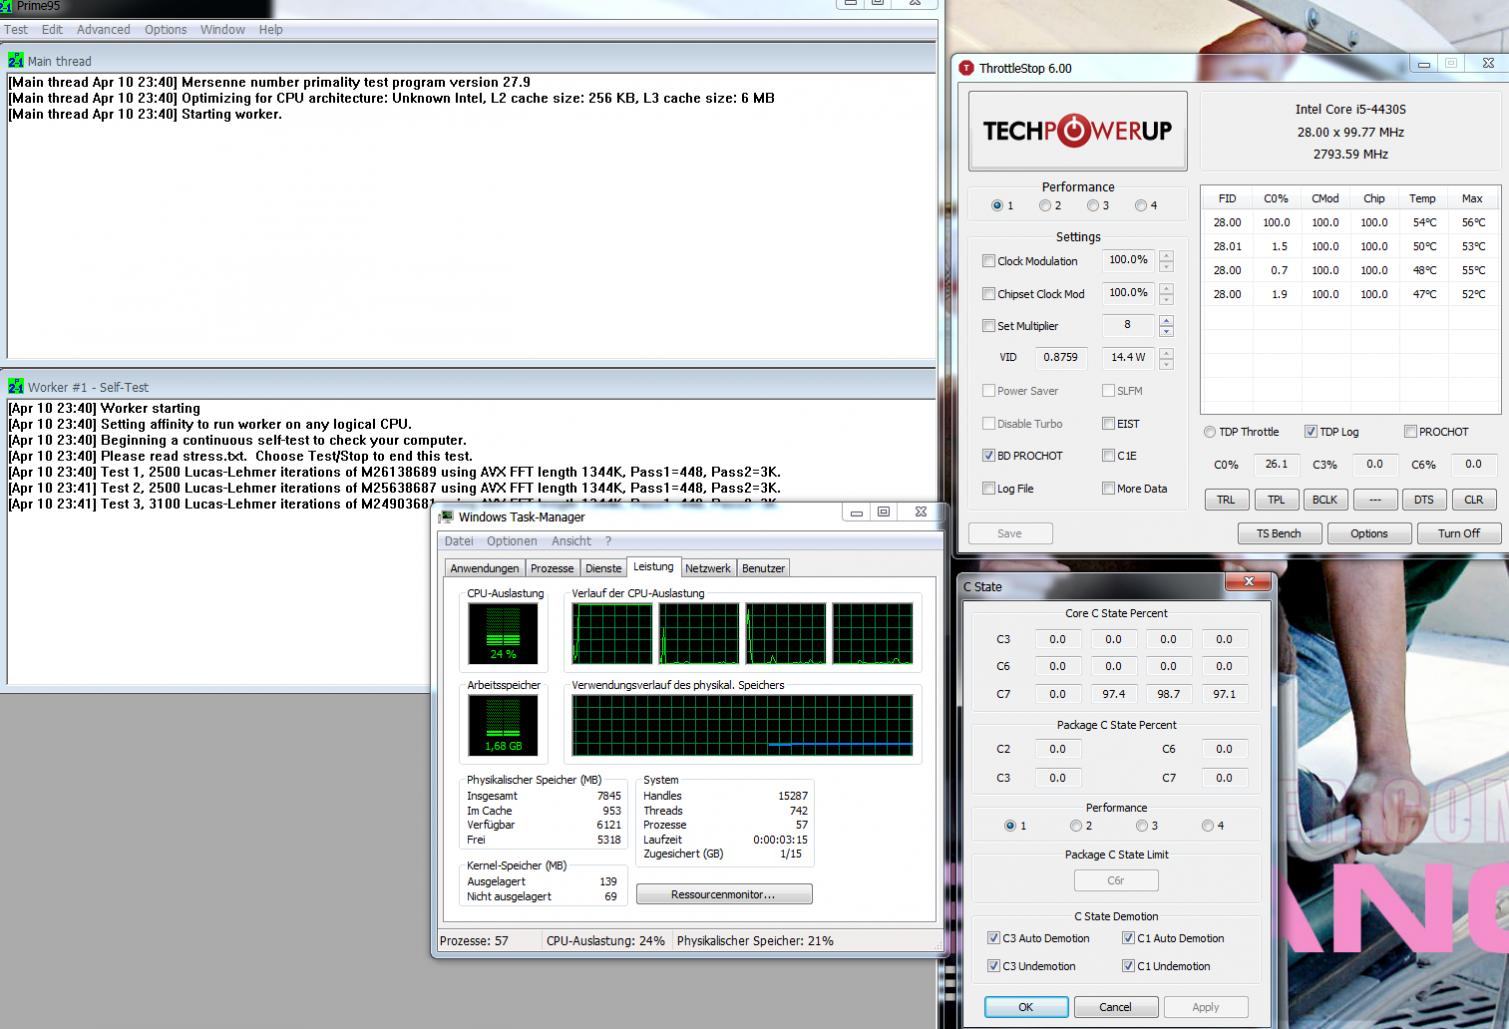
Task: Switch to the Benutzer tab
Action: (x=763, y=568)
